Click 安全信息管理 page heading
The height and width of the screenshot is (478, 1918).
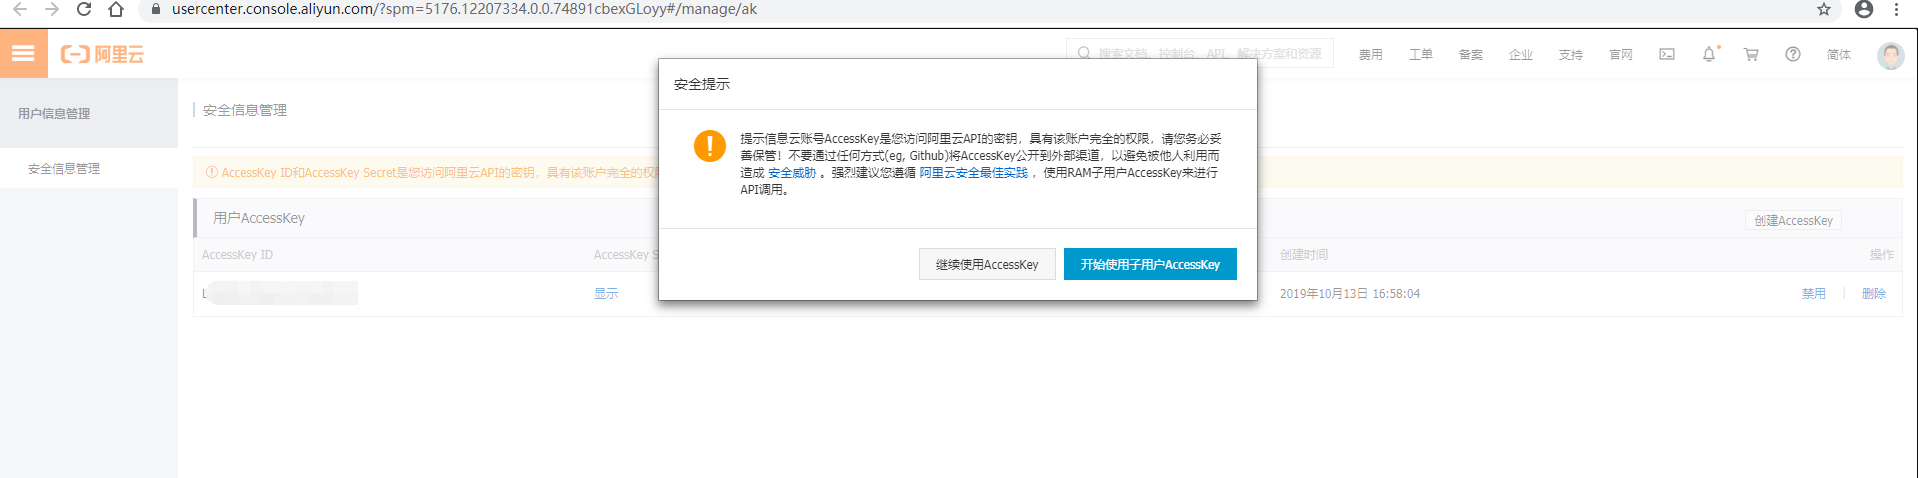pyautogui.click(x=245, y=110)
